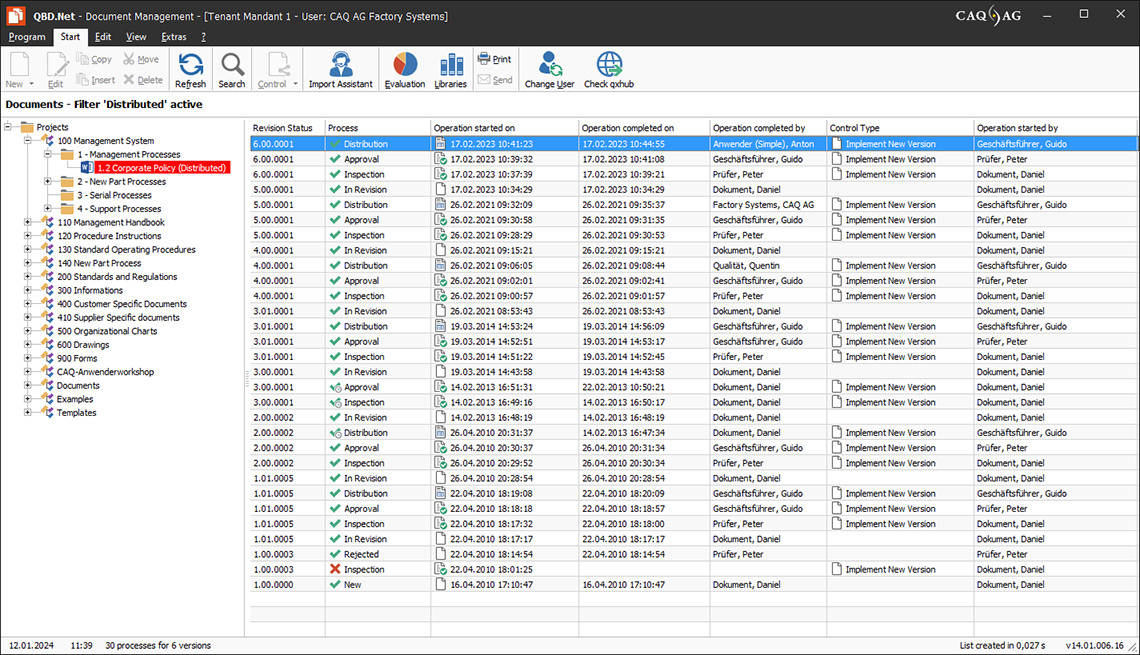
Task: Open the ? help menu
Action: coord(204,37)
